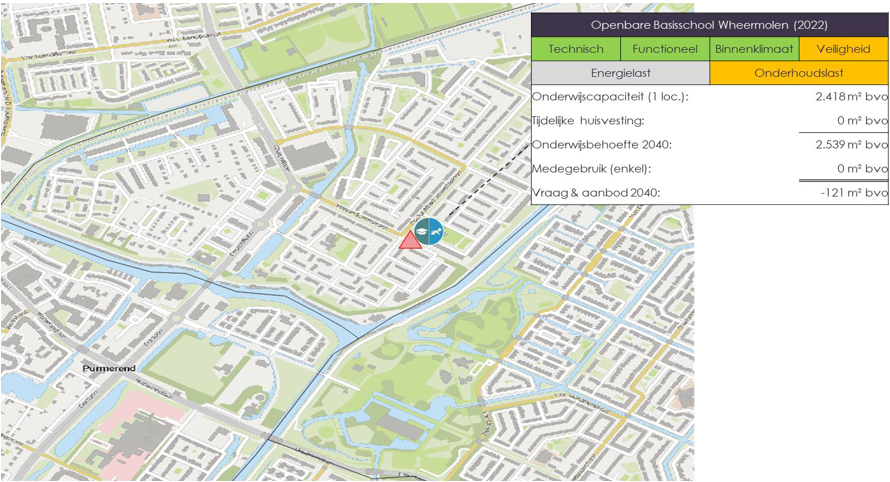Switch to the Functioneel tile
The image size is (890, 482).
click(665, 49)
